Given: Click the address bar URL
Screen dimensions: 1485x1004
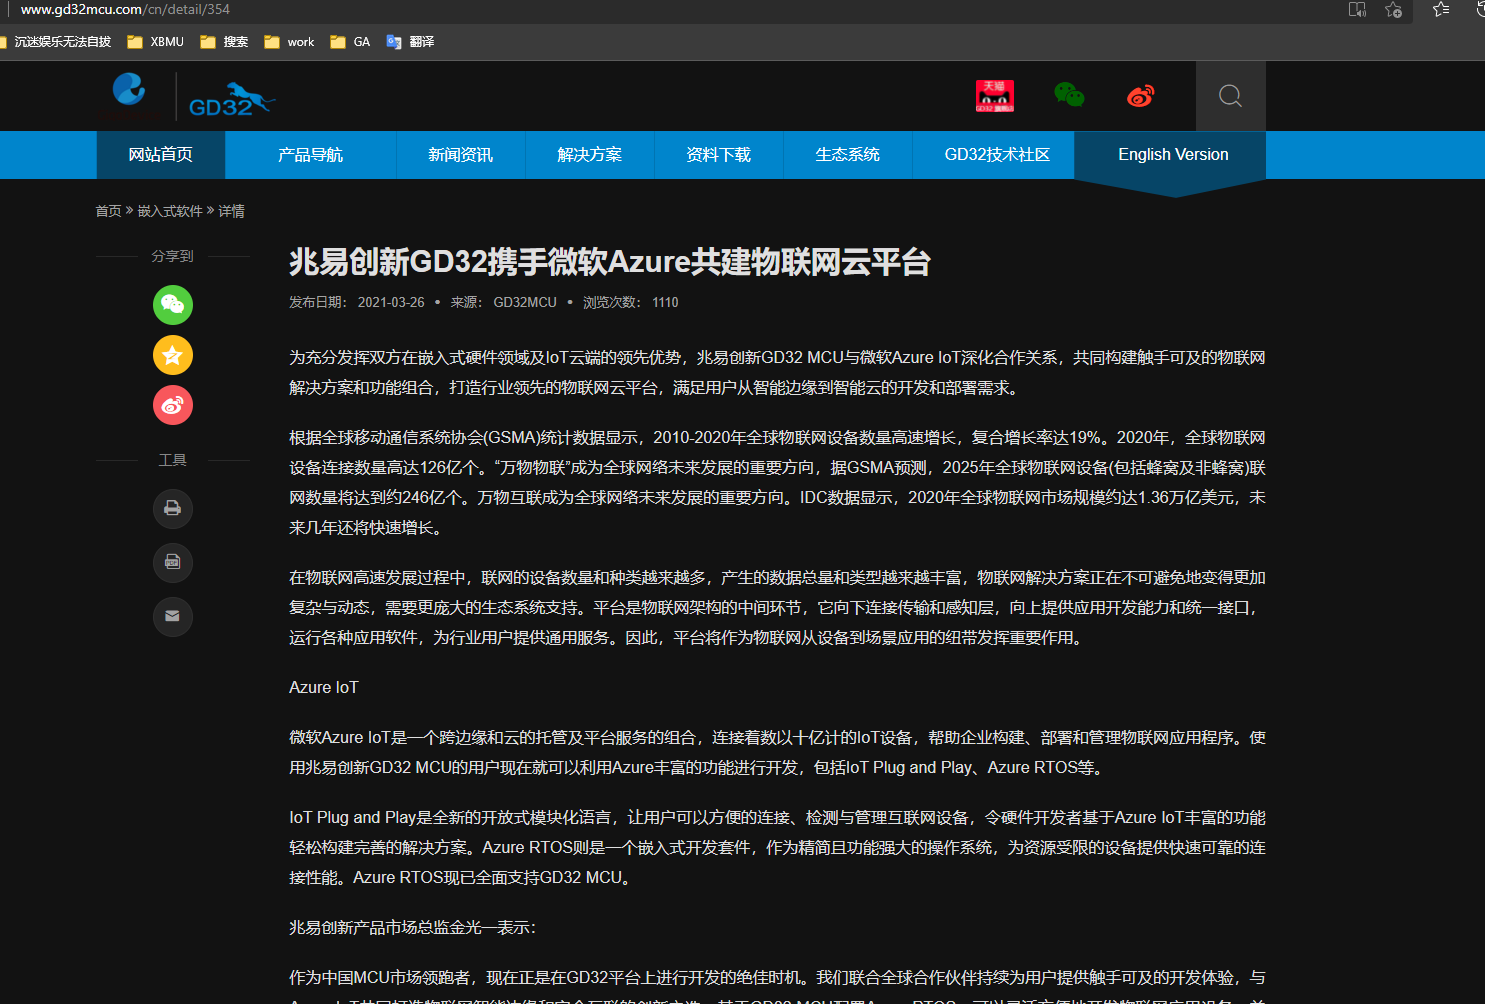Looking at the screenshot, I should [125, 9].
